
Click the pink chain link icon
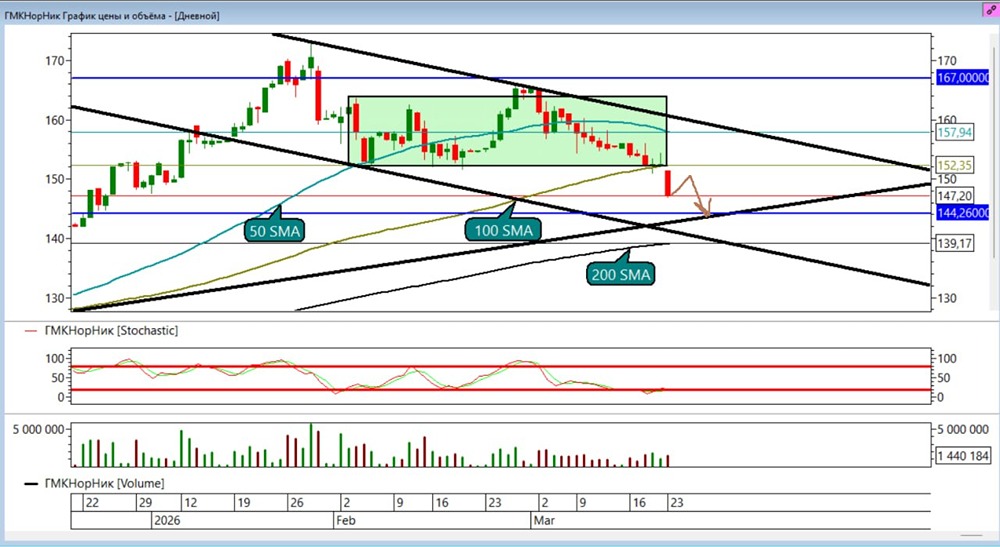(x=990, y=10)
